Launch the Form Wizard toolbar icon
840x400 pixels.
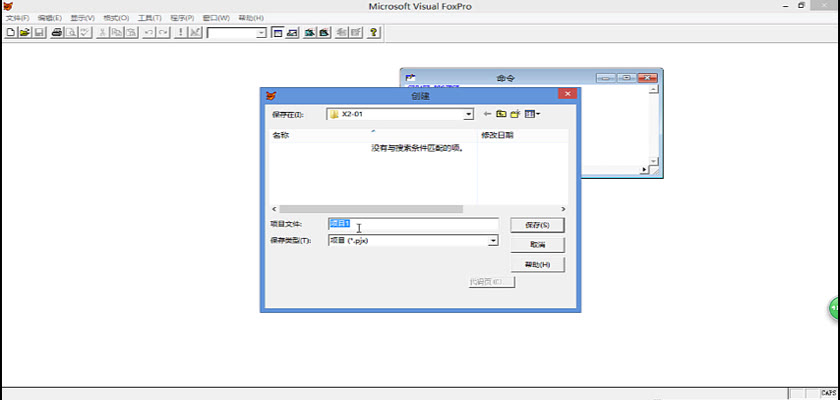click(x=310, y=33)
